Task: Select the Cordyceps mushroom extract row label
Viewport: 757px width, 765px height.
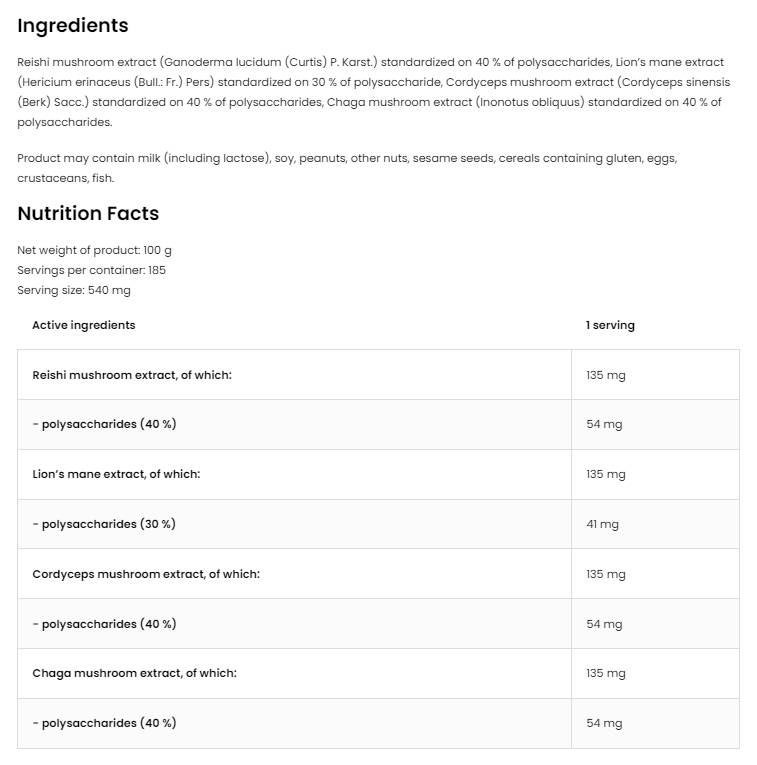Action: click(x=146, y=574)
